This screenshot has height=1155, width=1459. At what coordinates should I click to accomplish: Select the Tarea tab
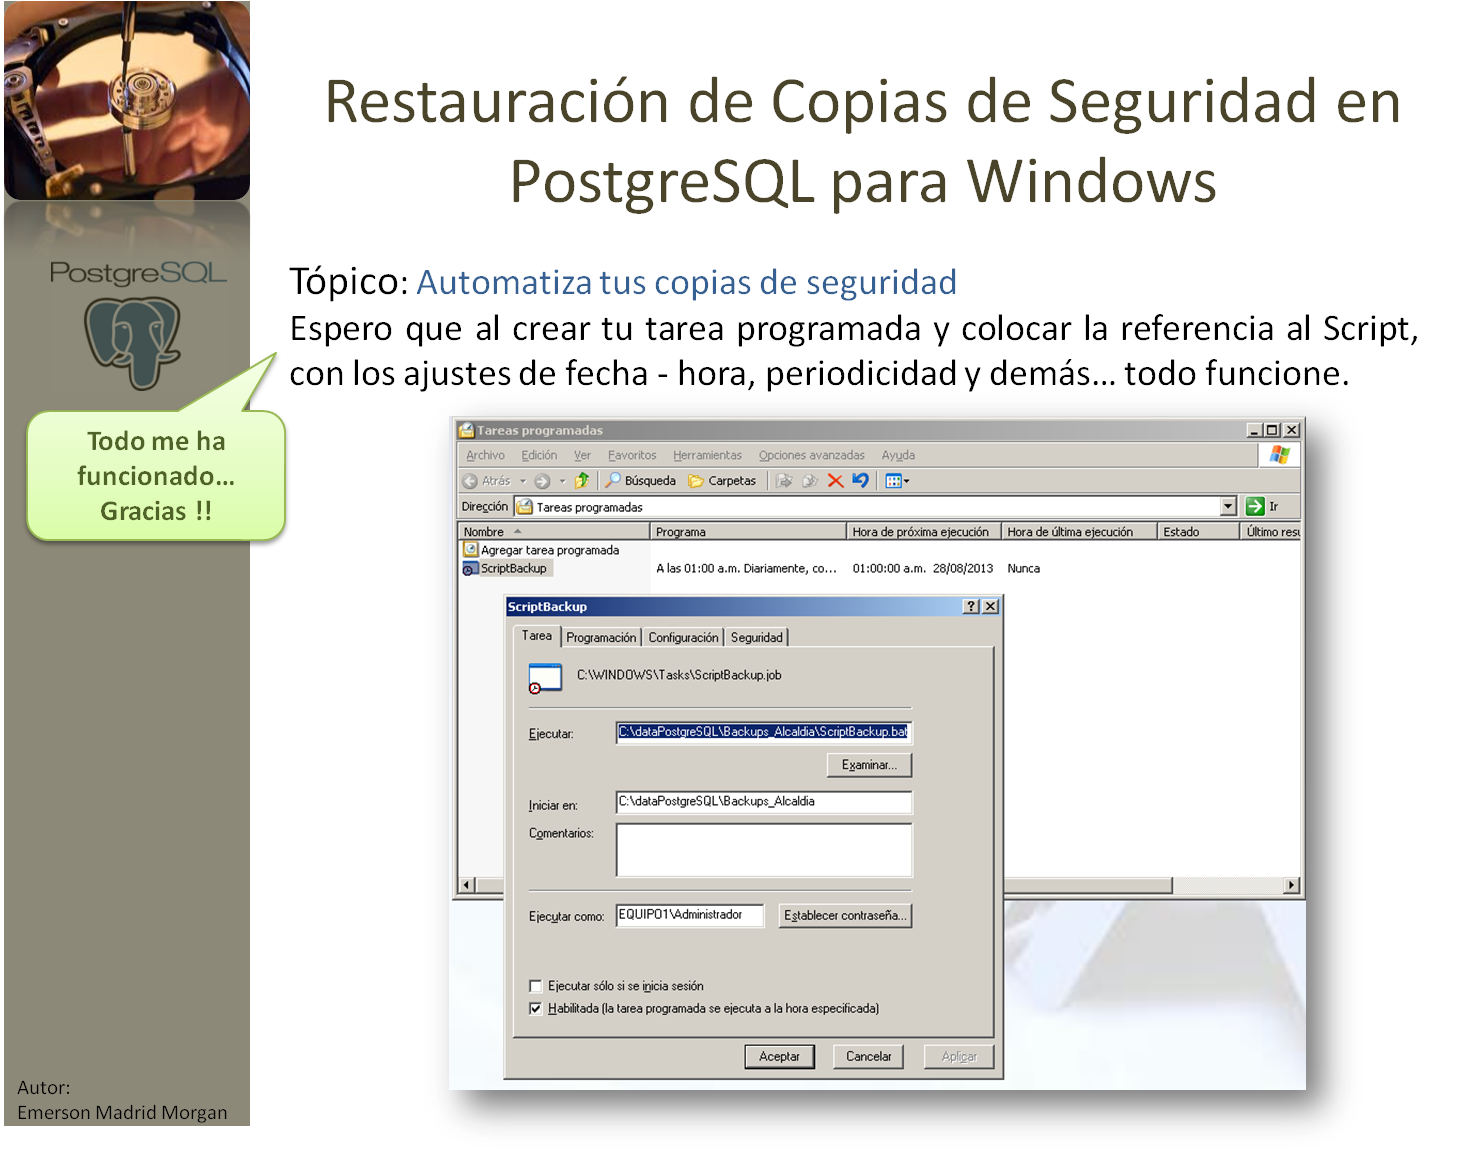tap(537, 636)
